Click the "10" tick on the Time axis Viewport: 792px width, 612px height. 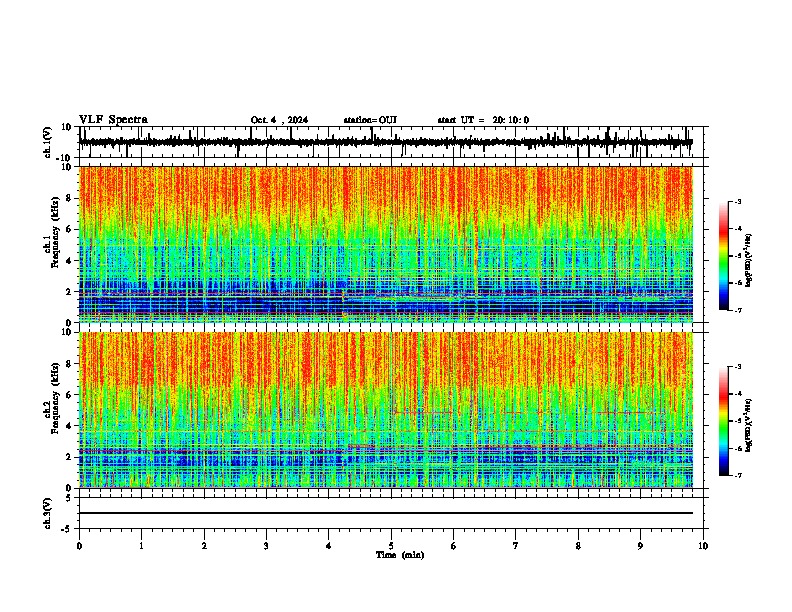click(x=703, y=546)
